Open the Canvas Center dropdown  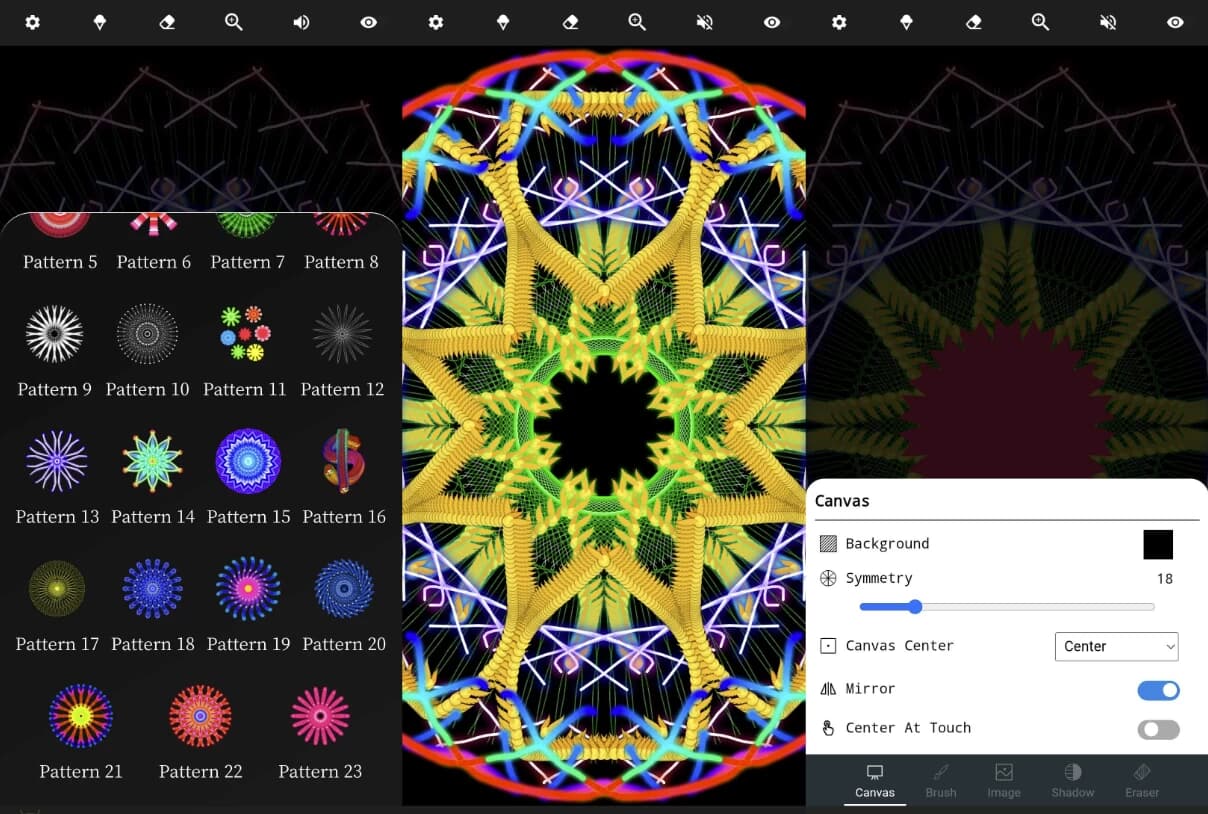pyautogui.click(x=1116, y=646)
